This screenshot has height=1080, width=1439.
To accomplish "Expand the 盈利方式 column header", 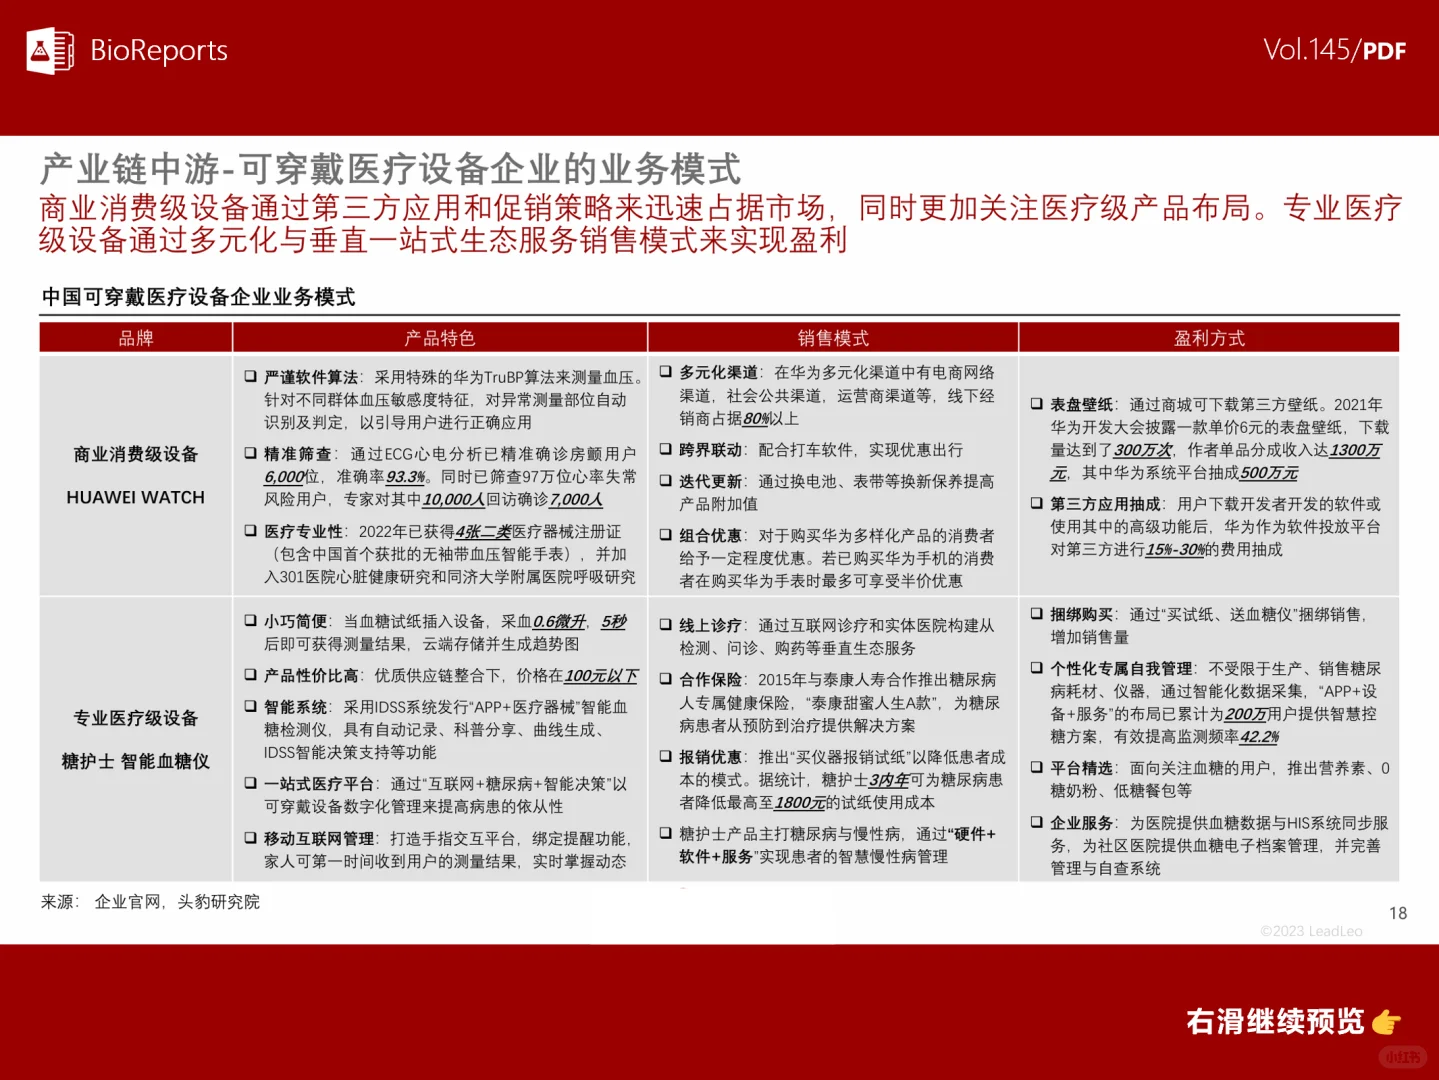I will 1210,338.
